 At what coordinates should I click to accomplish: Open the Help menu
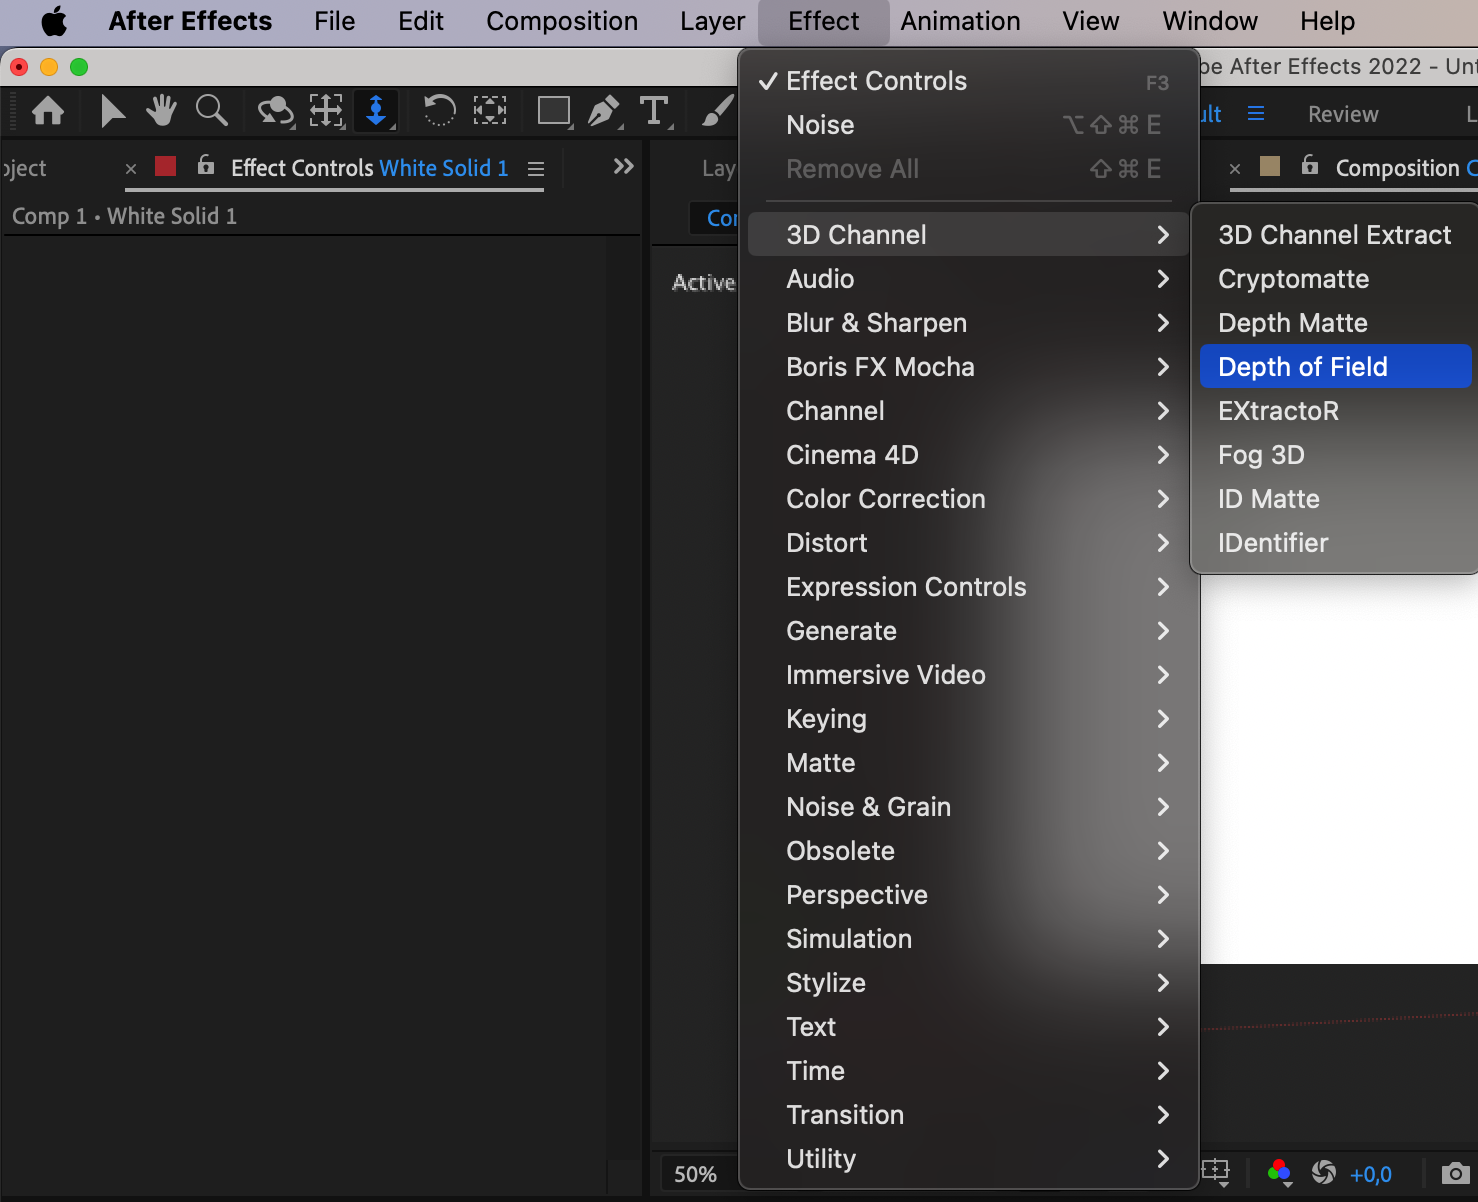[1327, 21]
